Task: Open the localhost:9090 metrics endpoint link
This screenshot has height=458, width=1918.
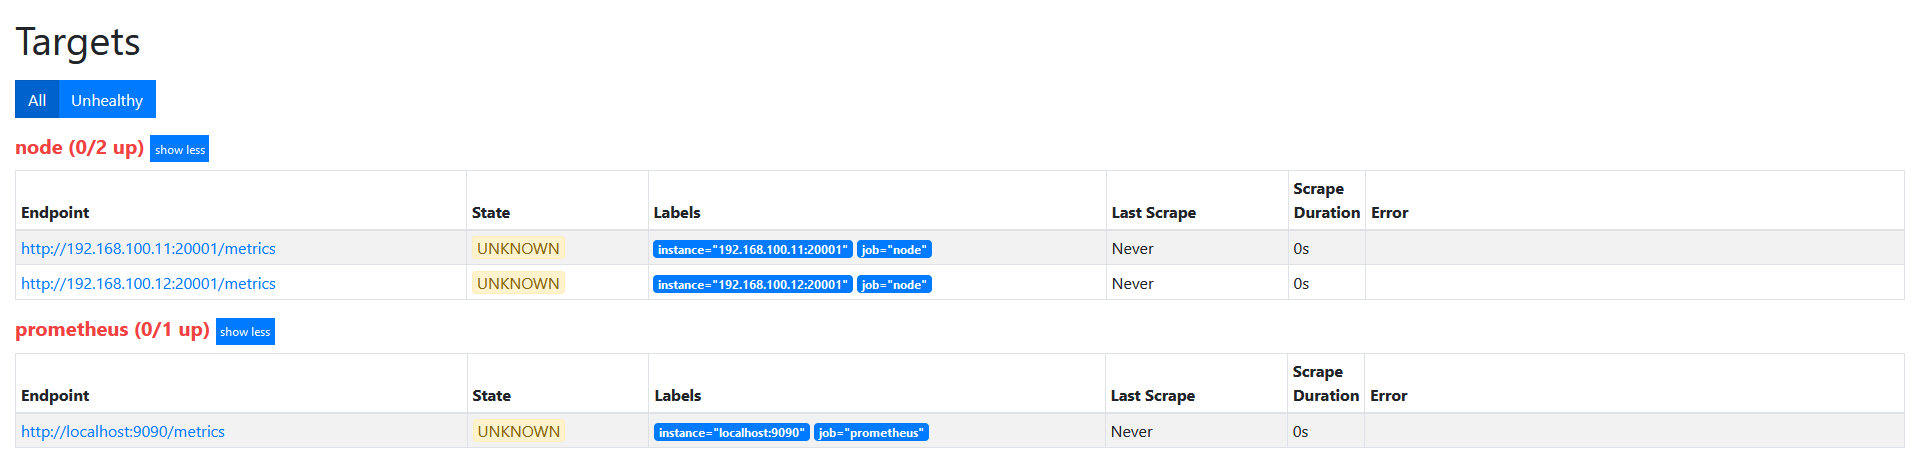Action: (123, 432)
